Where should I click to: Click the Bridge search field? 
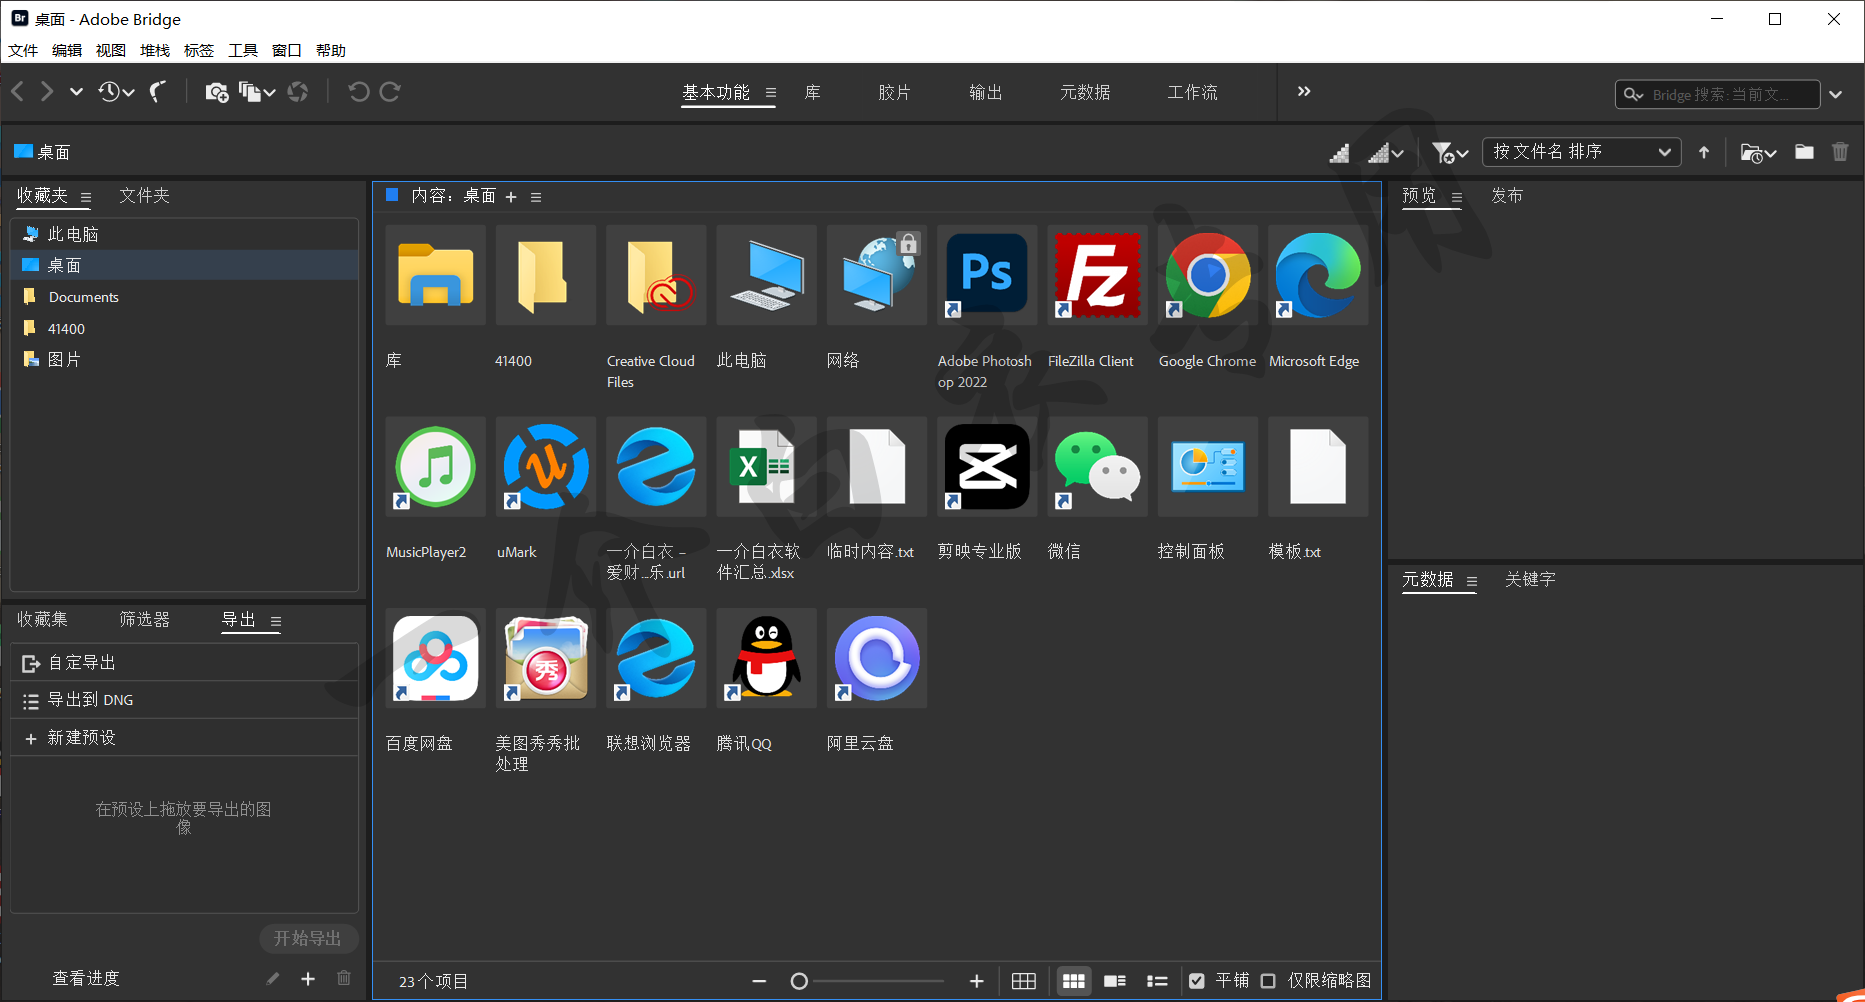1717,94
